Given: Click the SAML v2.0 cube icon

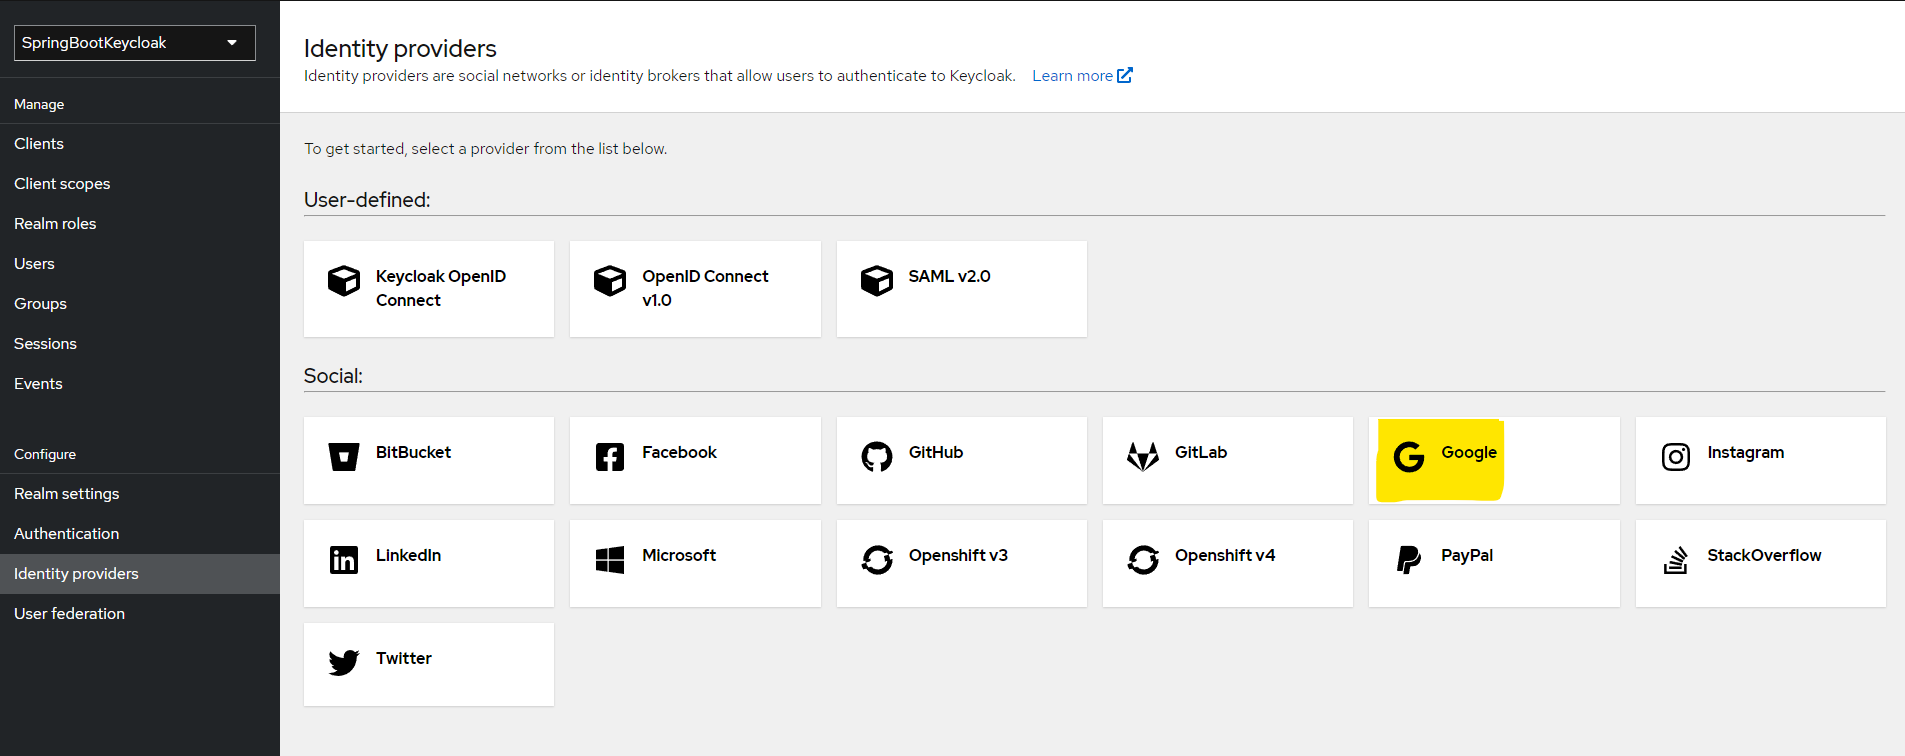Looking at the screenshot, I should 877,281.
